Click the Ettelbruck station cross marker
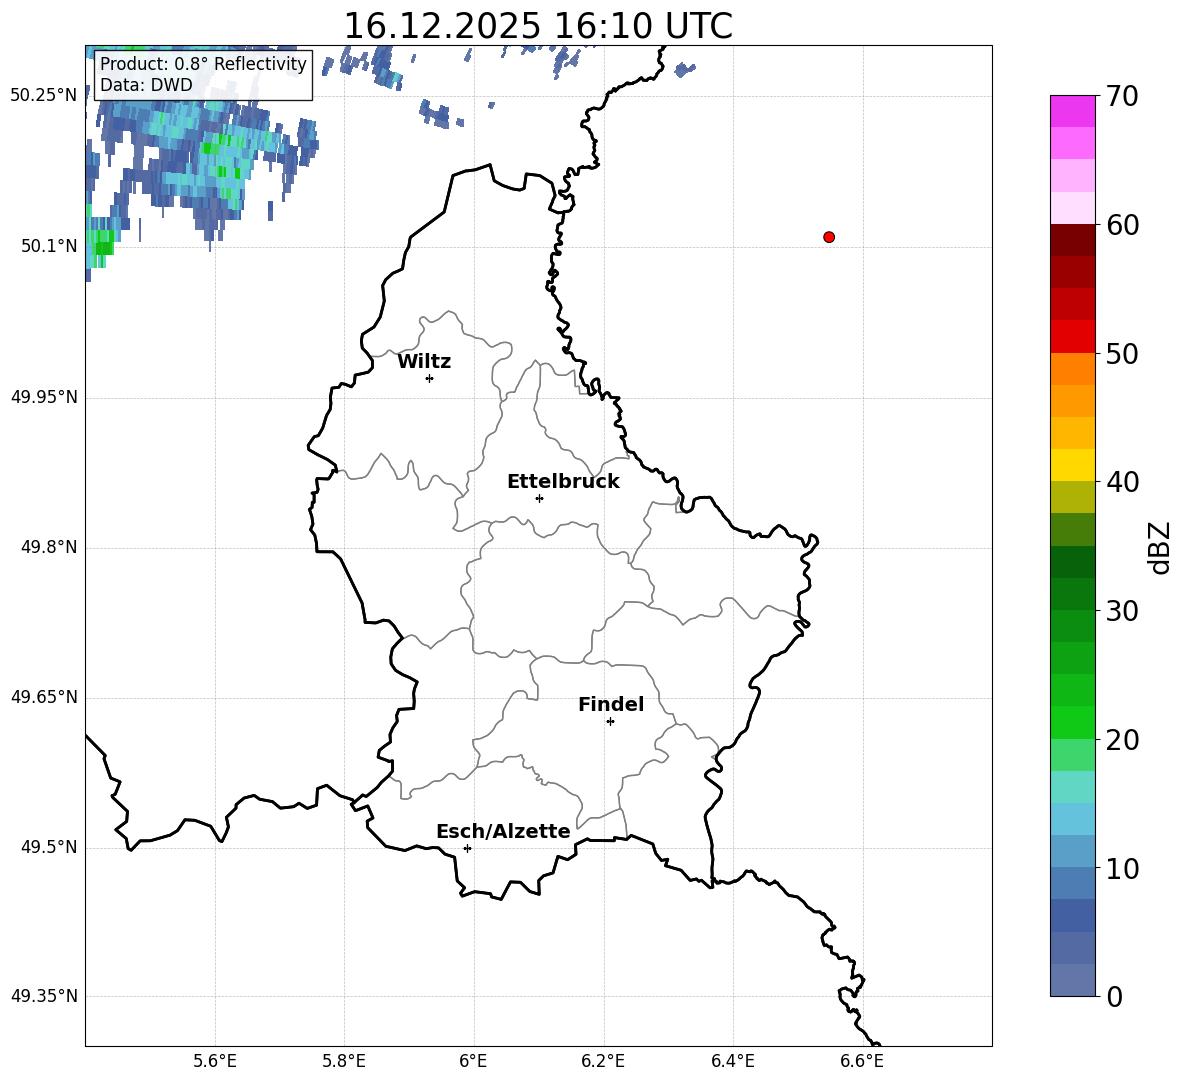Image resolution: width=1184 pixels, height=1081 pixels. click(539, 498)
